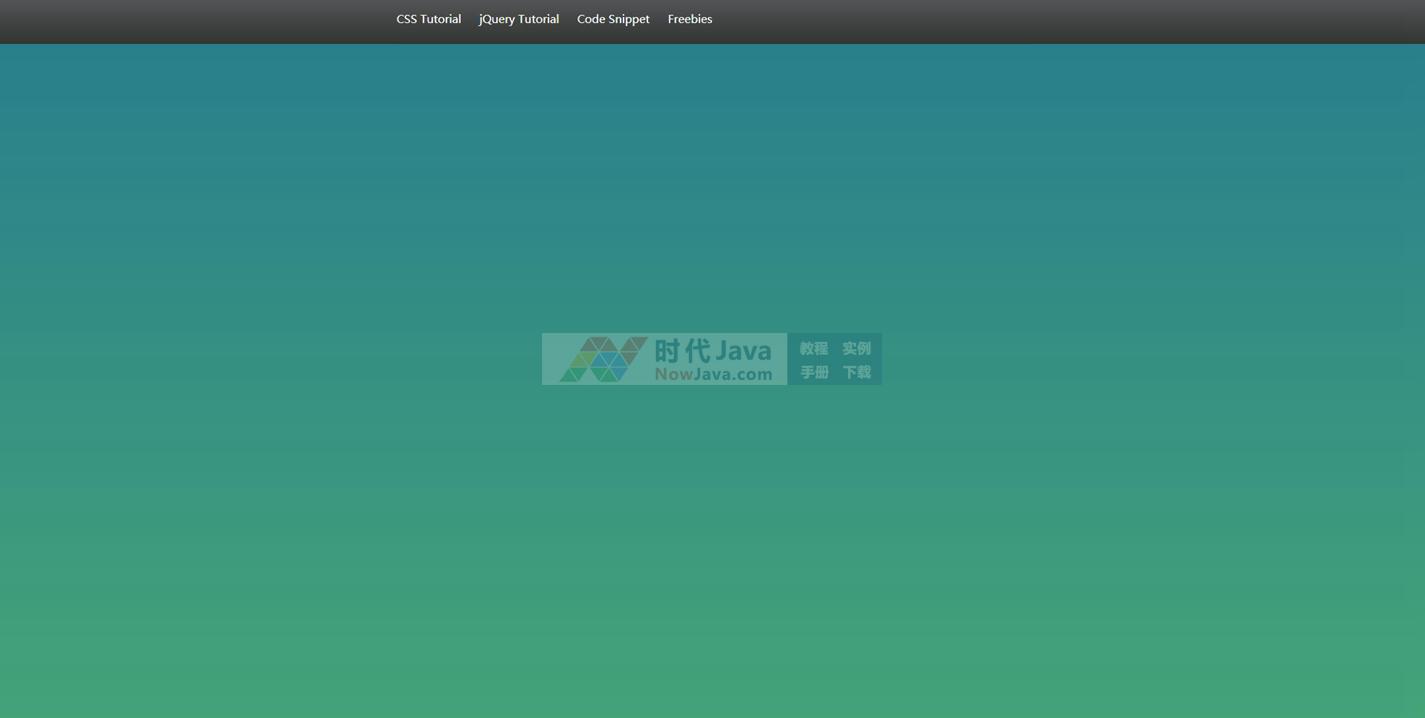Click the light green triangles in the logo

pyautogui.click(x=584, y=358)
